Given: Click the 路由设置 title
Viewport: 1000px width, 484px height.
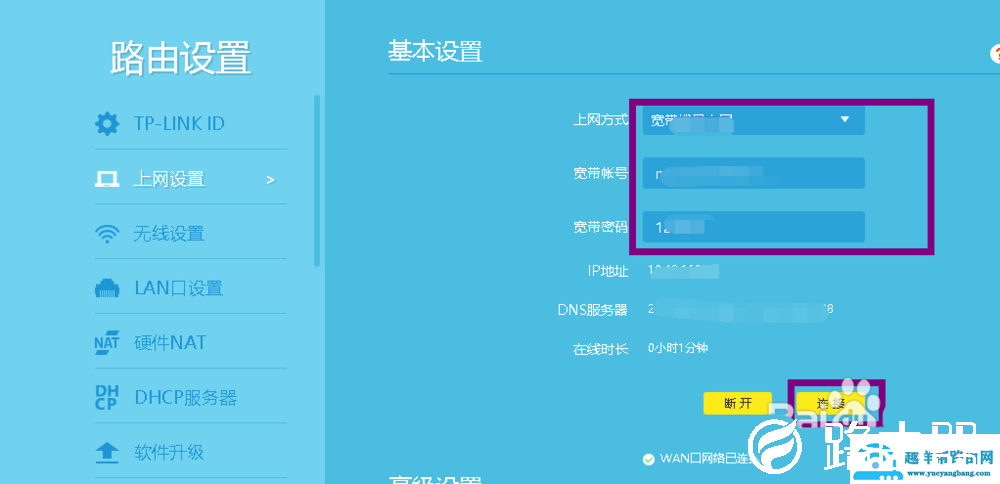Looking at the screenshot, I should 181,59.
